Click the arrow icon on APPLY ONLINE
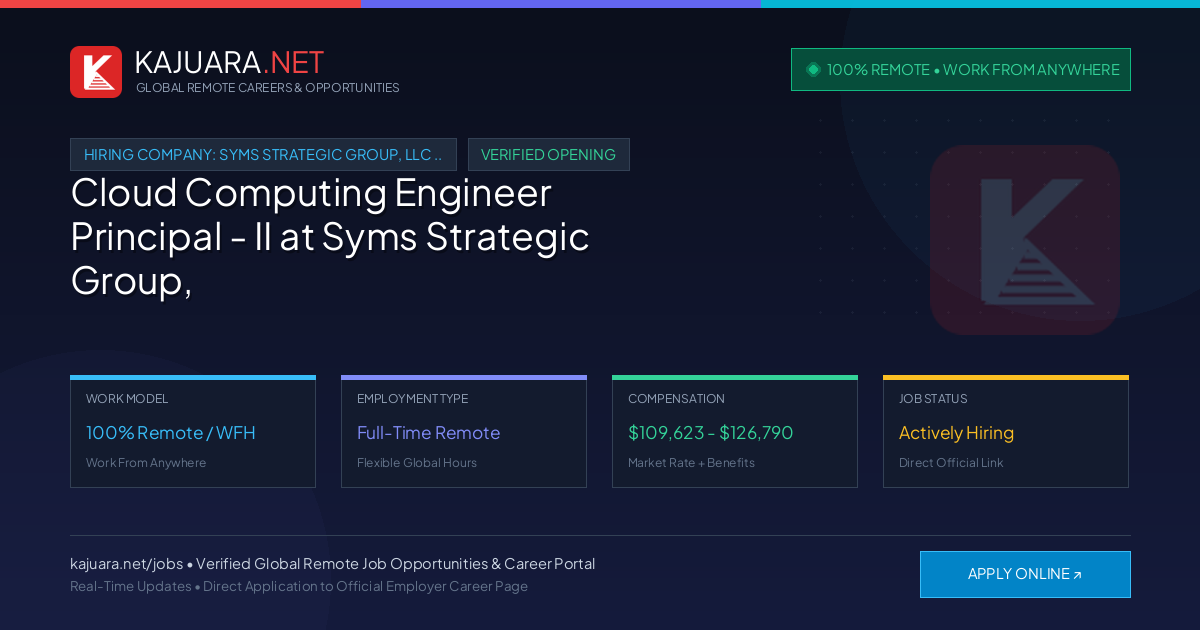The image size is (1200, 630). pyautogui.click(x=1077, y=575)
